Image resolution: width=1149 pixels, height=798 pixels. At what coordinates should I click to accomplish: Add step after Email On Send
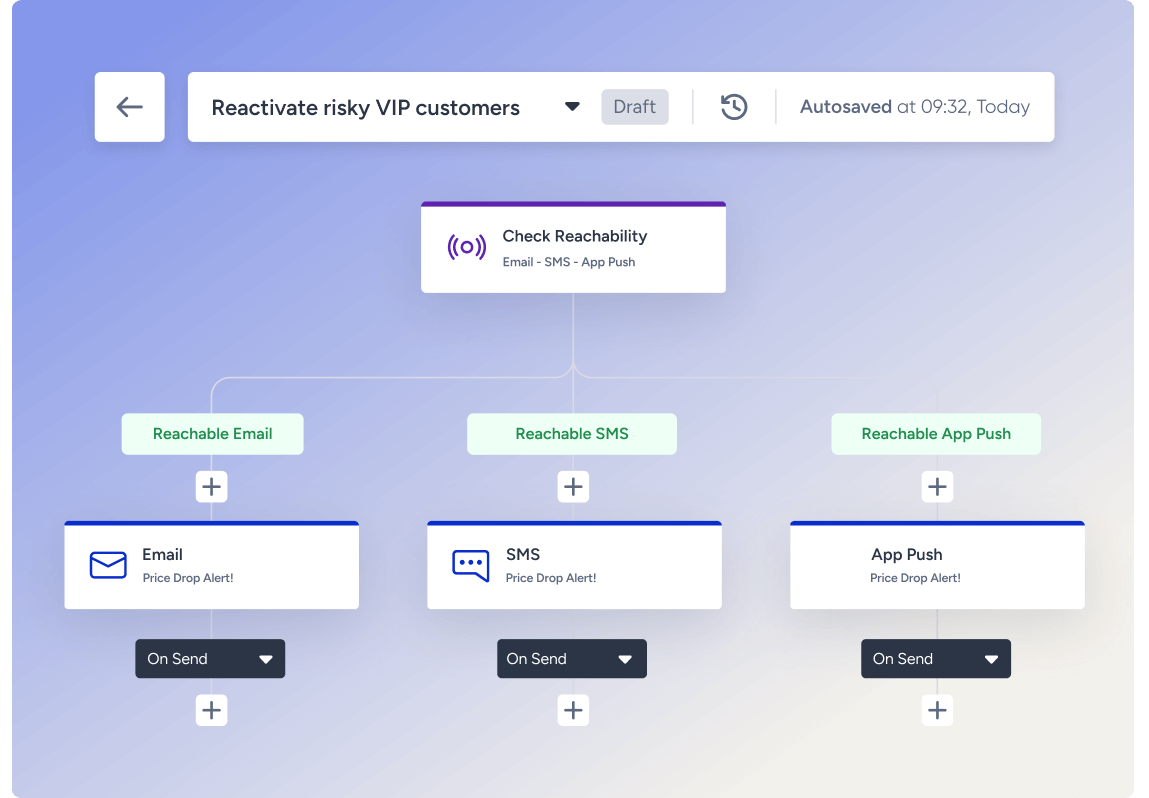pos(211,710)
